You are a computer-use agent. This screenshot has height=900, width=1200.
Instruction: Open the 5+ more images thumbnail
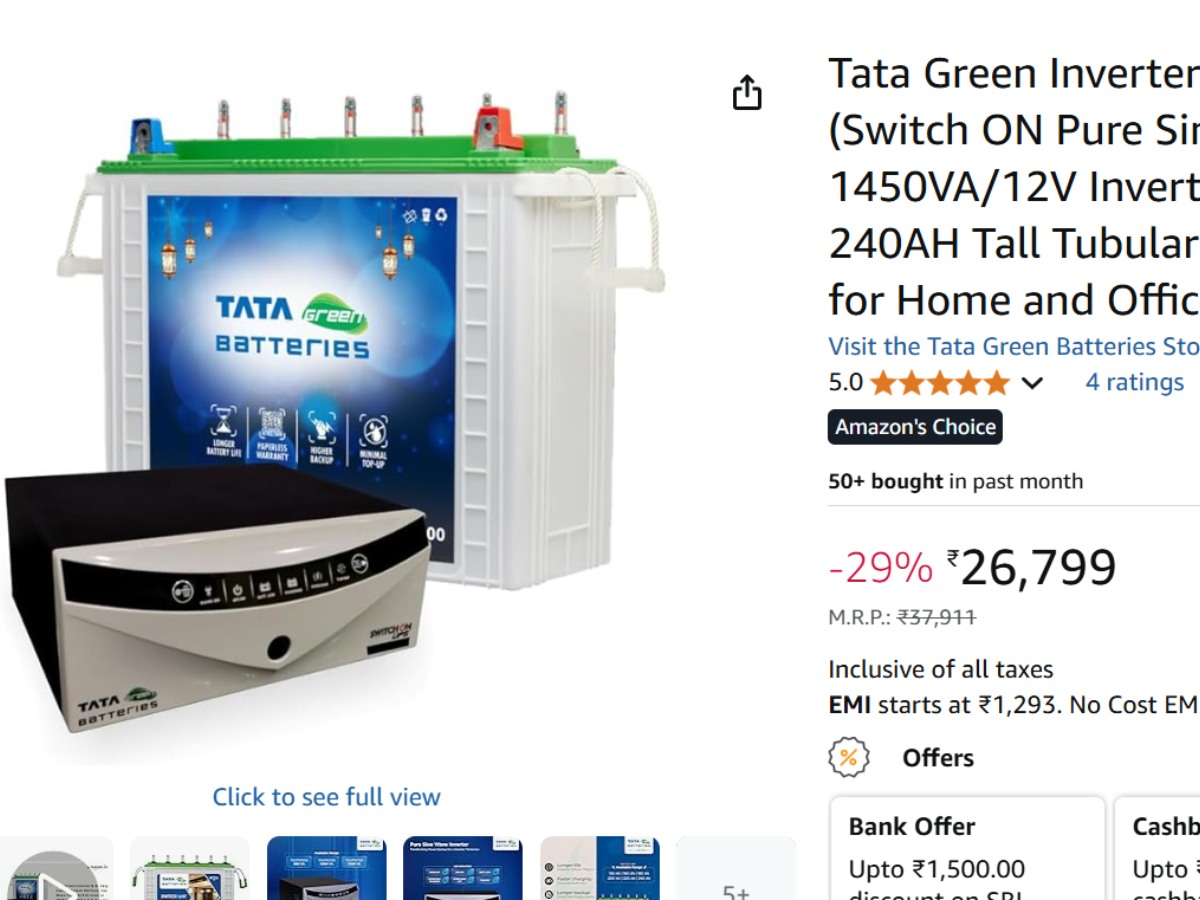(x=736, y=868)
